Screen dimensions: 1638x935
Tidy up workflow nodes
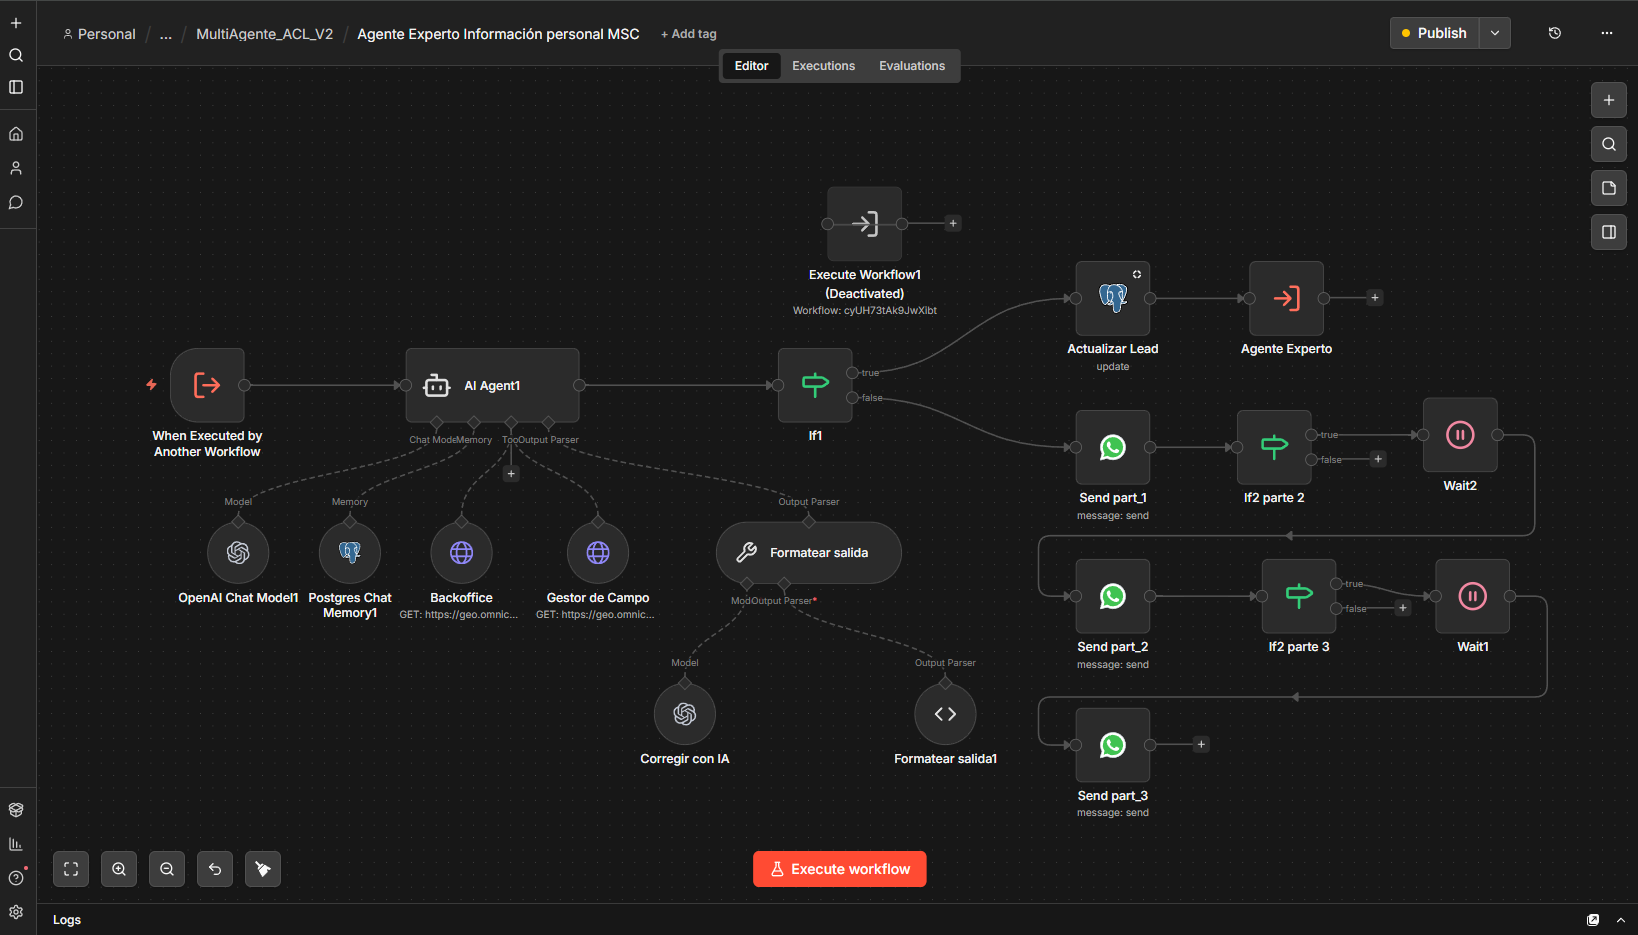tap(263, 869)
